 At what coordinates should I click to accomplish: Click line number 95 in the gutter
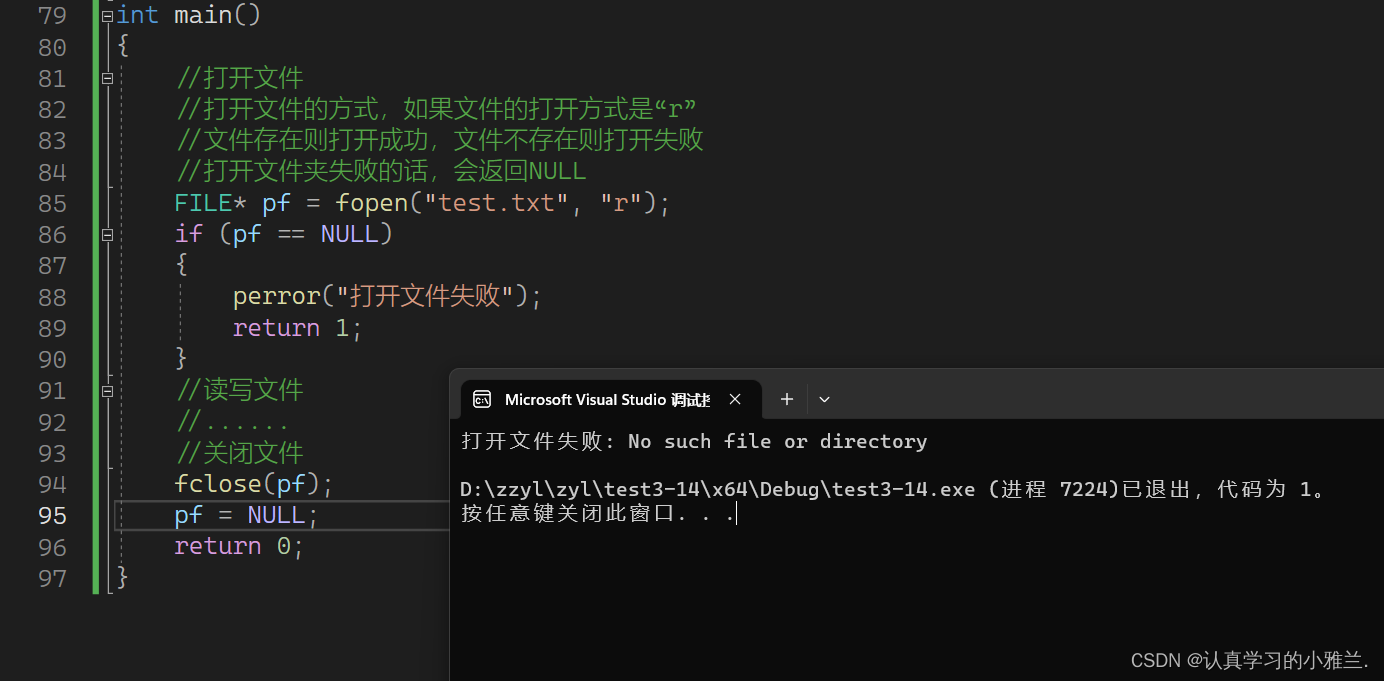[52, 515]
